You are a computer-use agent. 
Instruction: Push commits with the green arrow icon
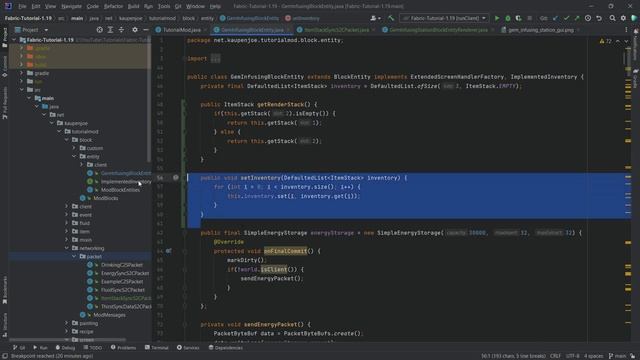577,18
